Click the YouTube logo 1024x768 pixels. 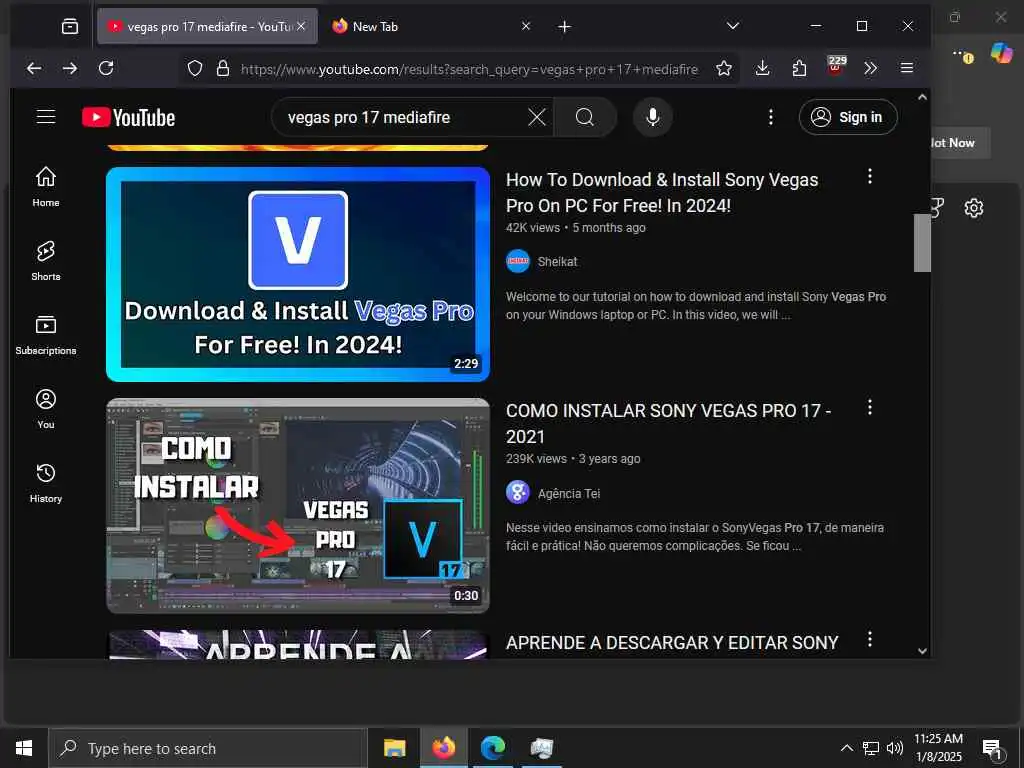pyautogui.click(x=129, y=118)
